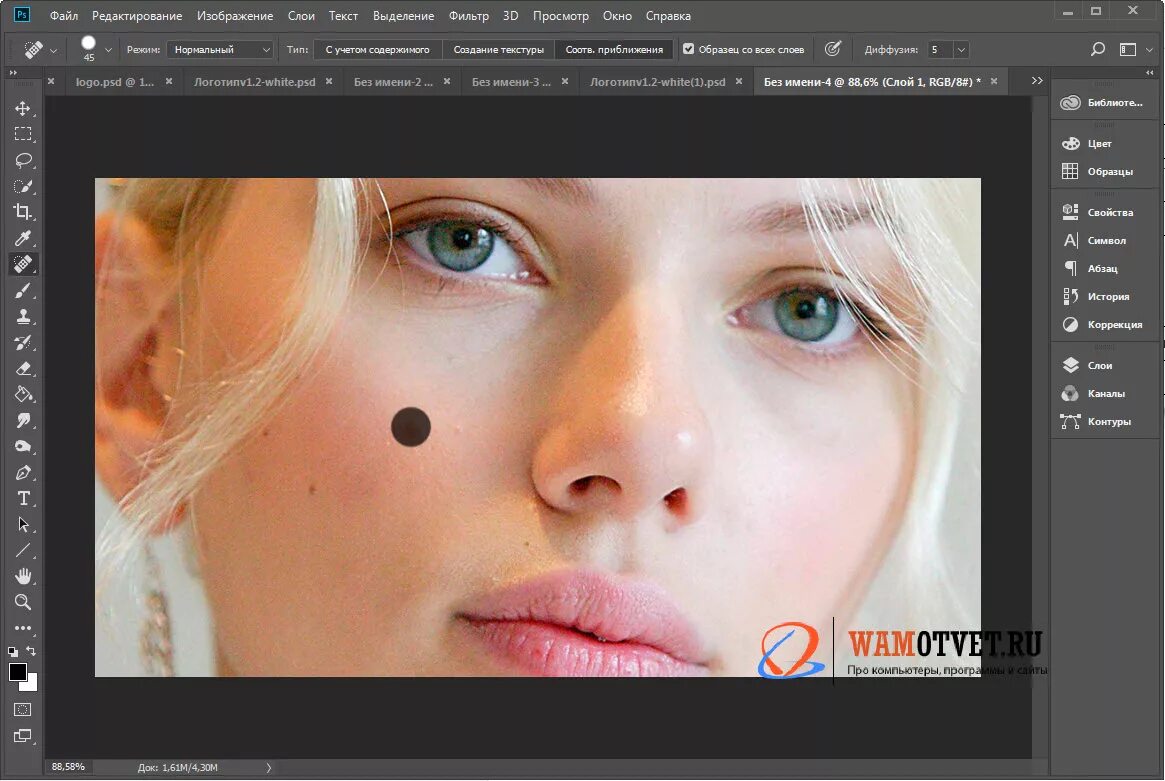
Task: Select the History Brush tool
Action: (23, 343)
